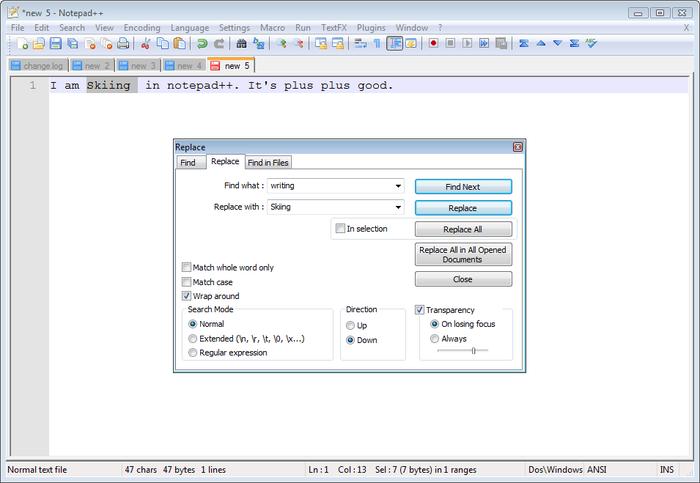Click the Cut scissors icon
The image size is (700, 483).
146,43
